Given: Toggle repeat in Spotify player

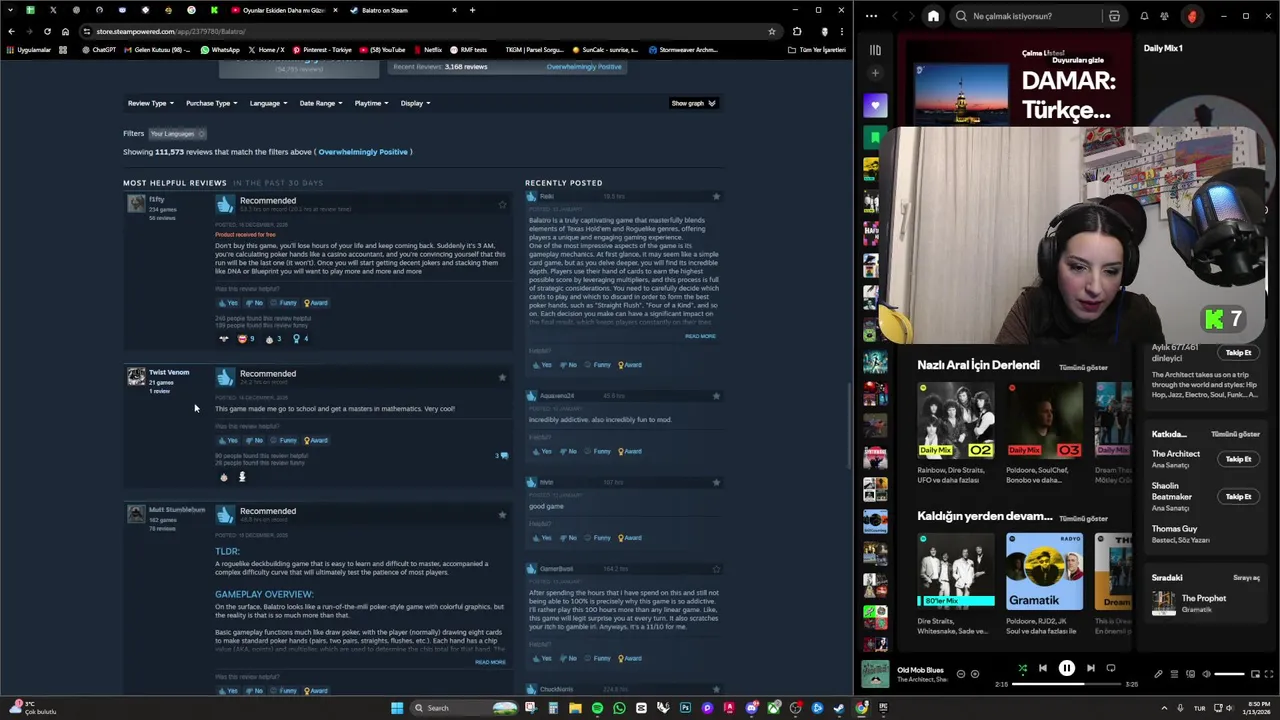Looking at the screenshot, I should 1110,668.
